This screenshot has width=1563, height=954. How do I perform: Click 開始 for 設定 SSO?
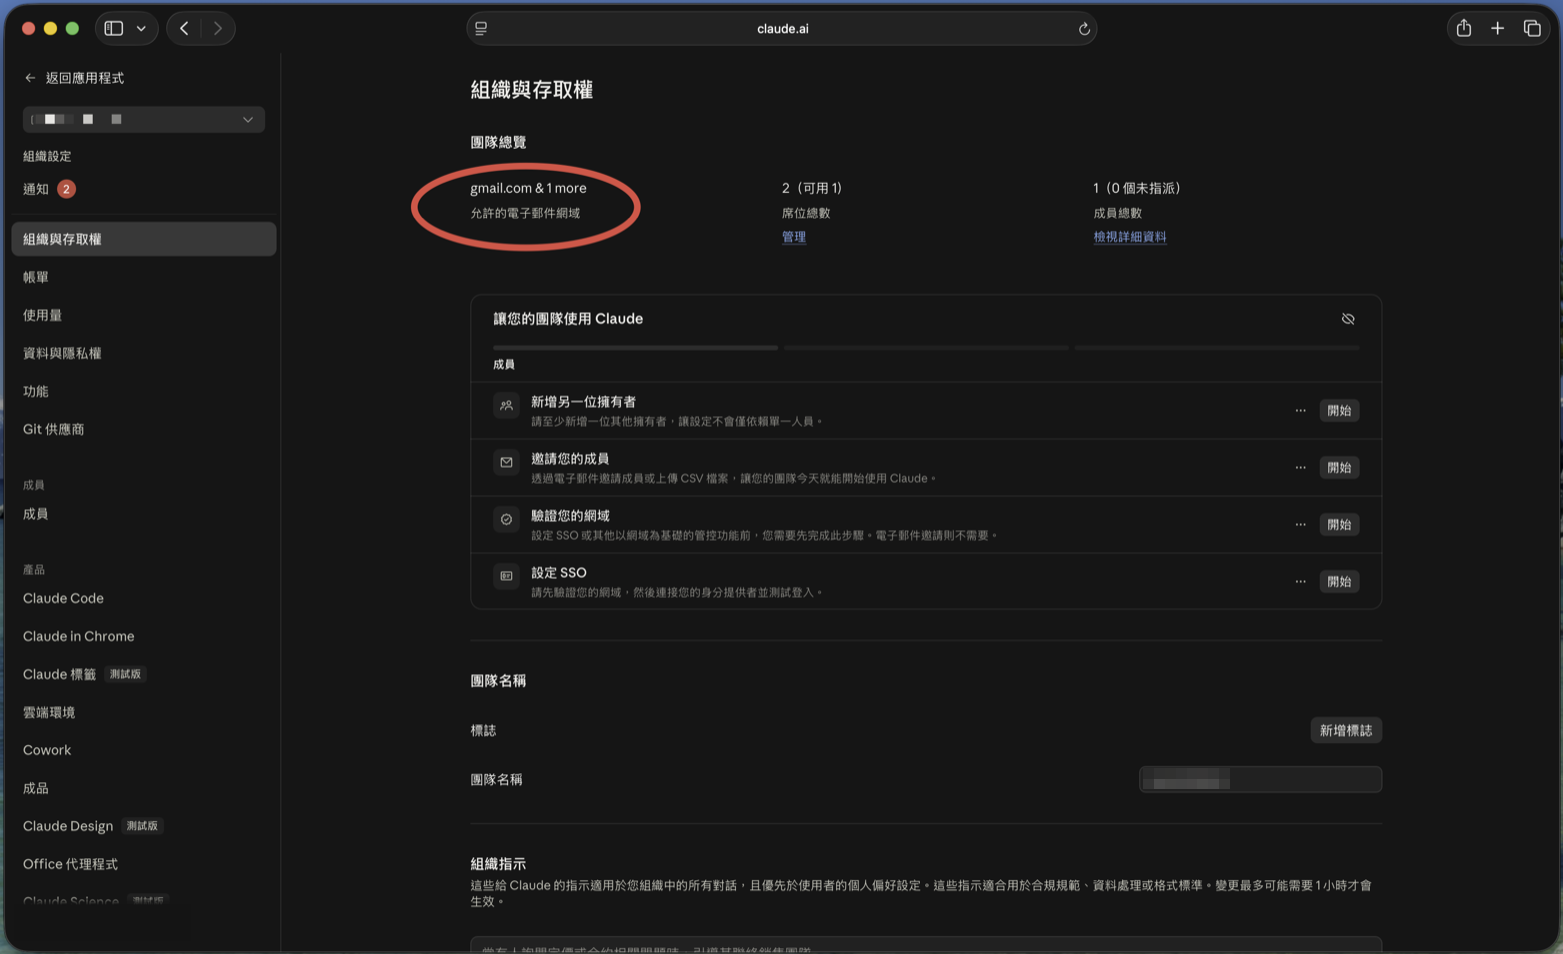pos(1339,582)
